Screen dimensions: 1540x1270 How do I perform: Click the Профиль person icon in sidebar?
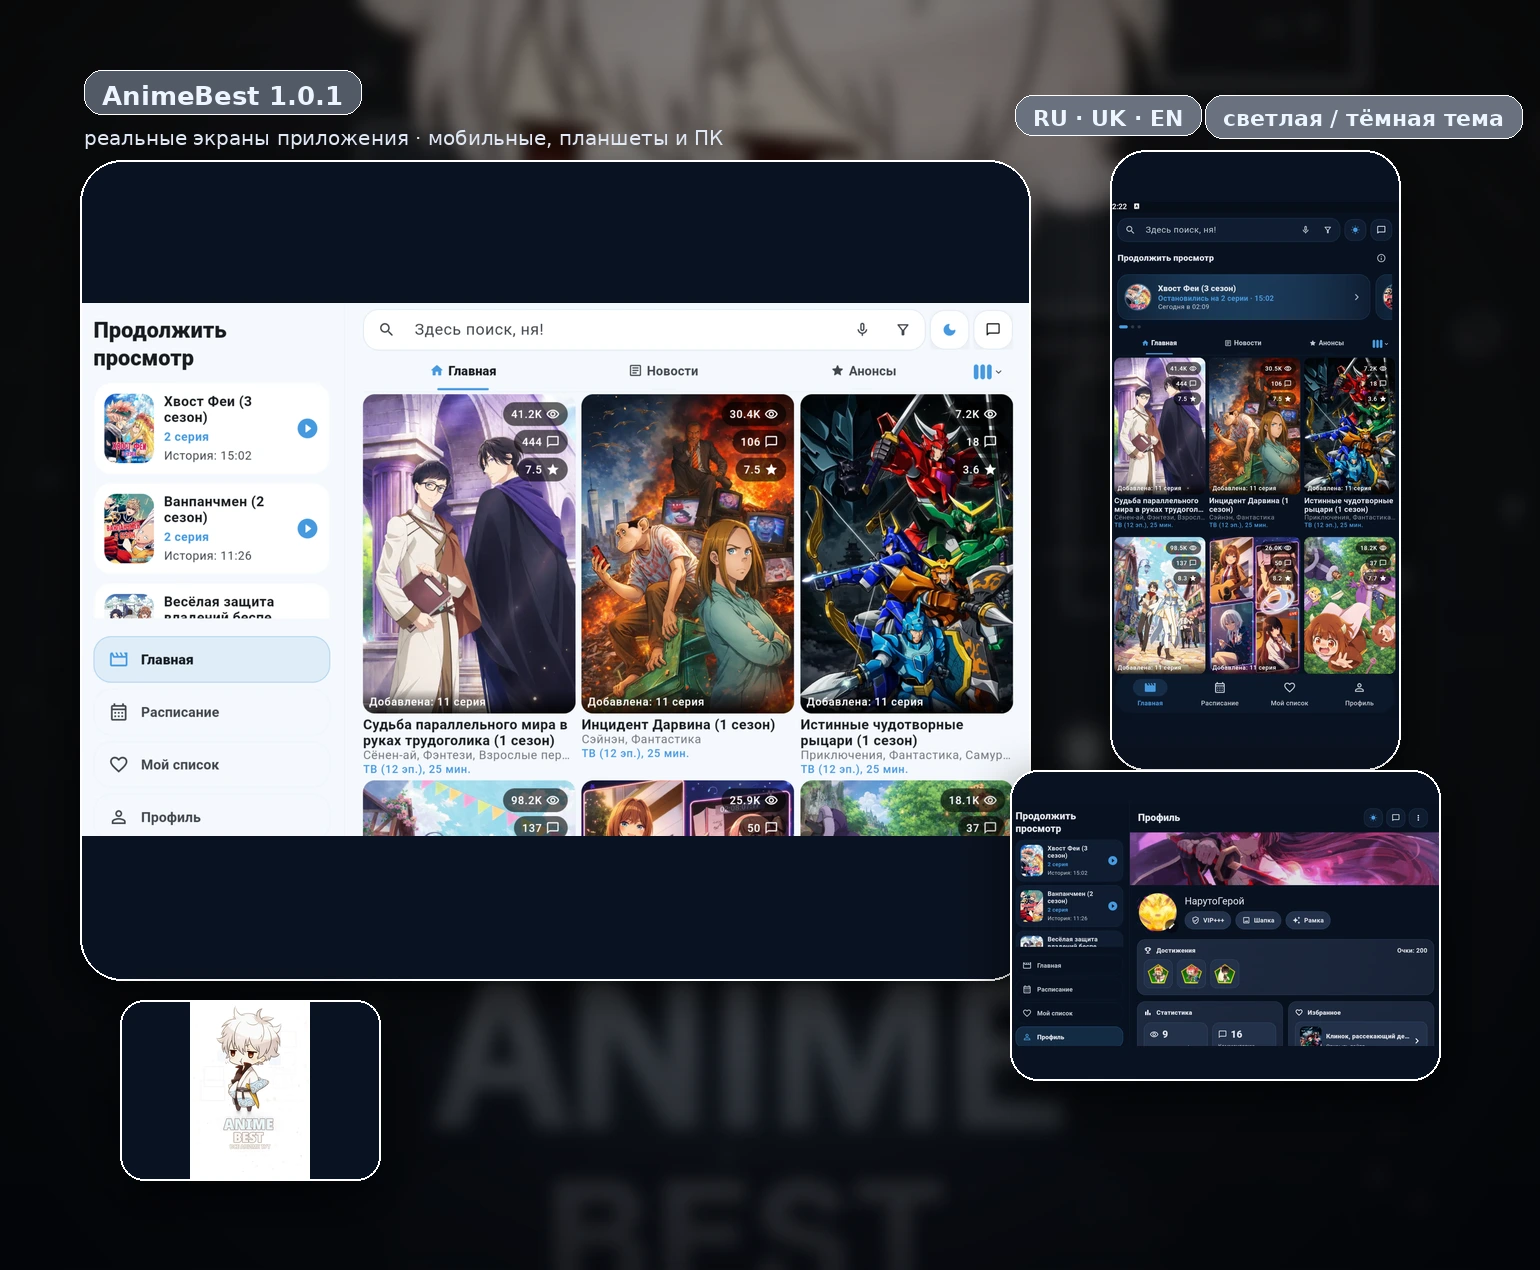pos(119,817)
